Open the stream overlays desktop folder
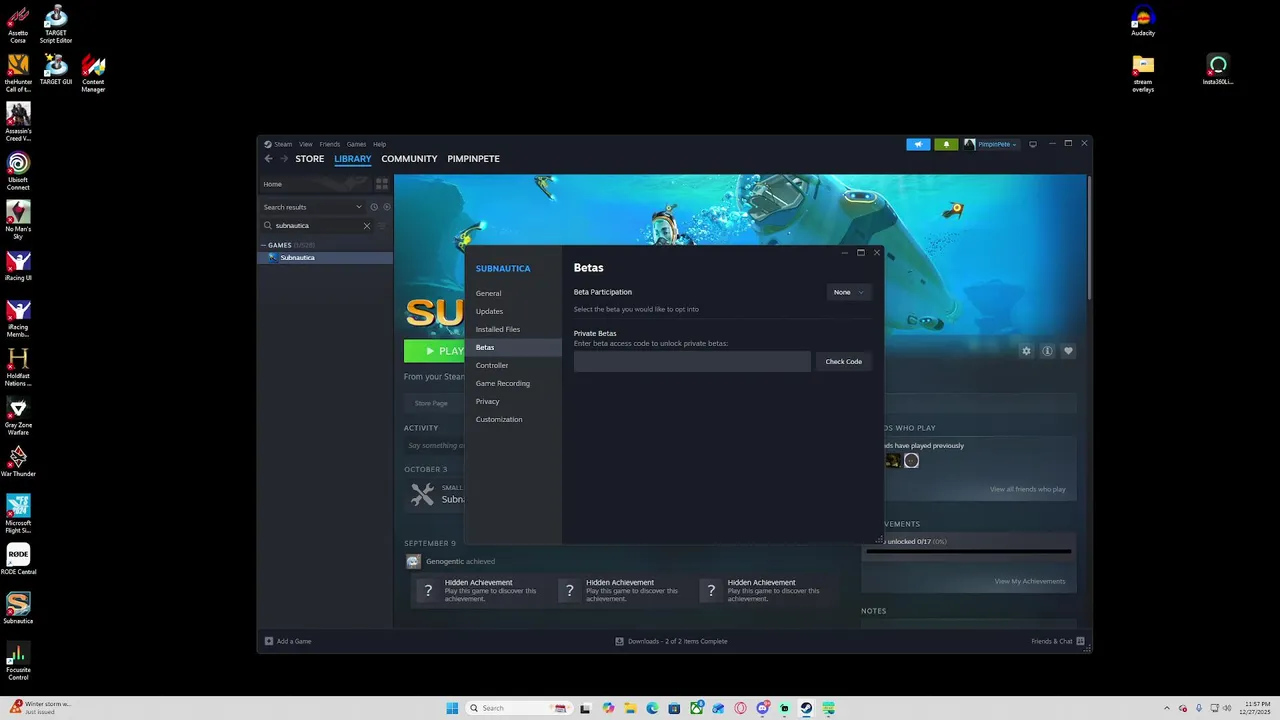 click(1143, 74)
